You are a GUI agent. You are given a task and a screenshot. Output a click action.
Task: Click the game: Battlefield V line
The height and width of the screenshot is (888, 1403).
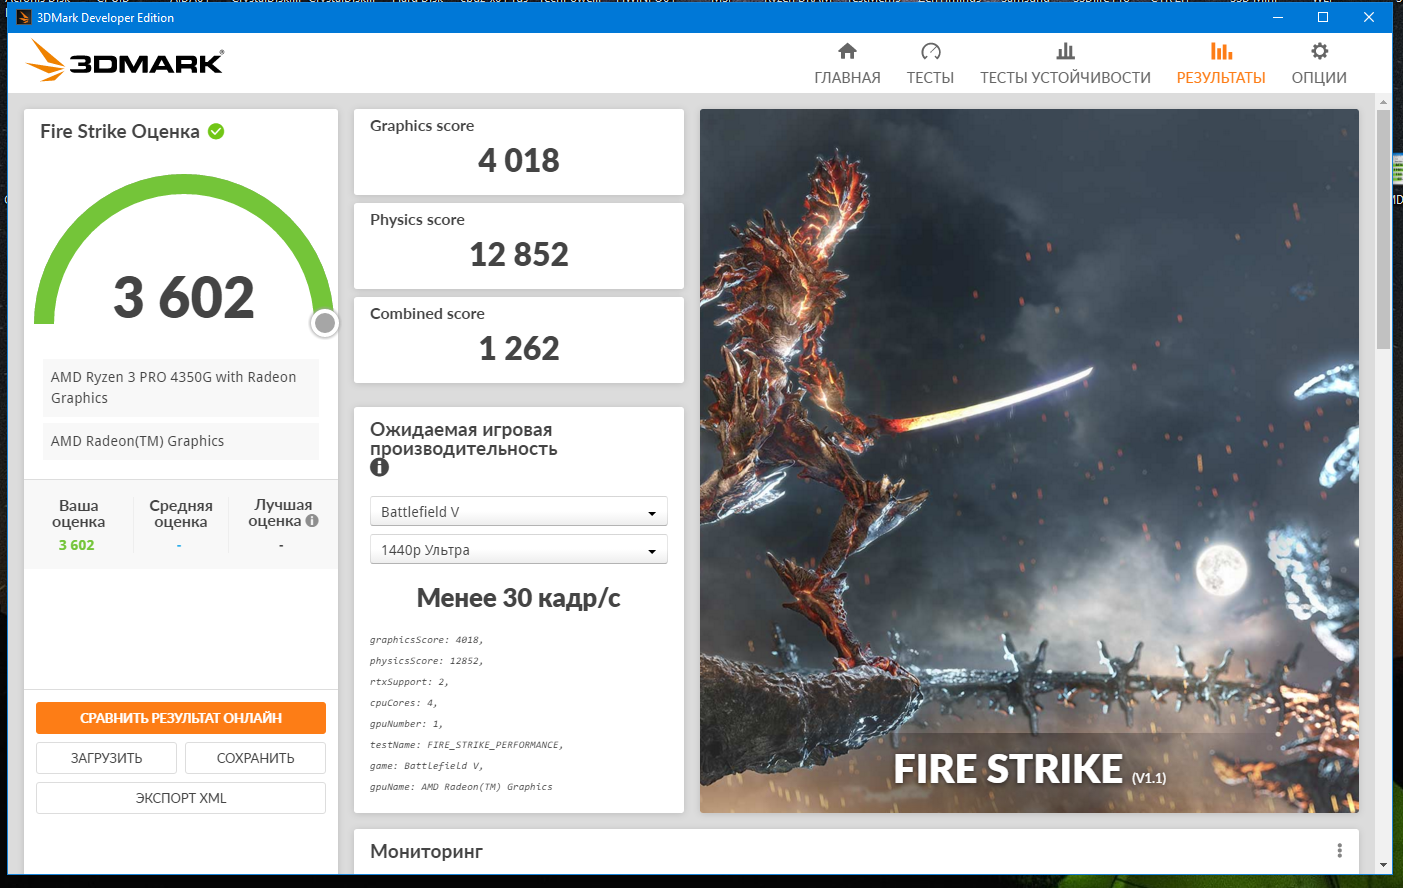[x=427, y=766]
